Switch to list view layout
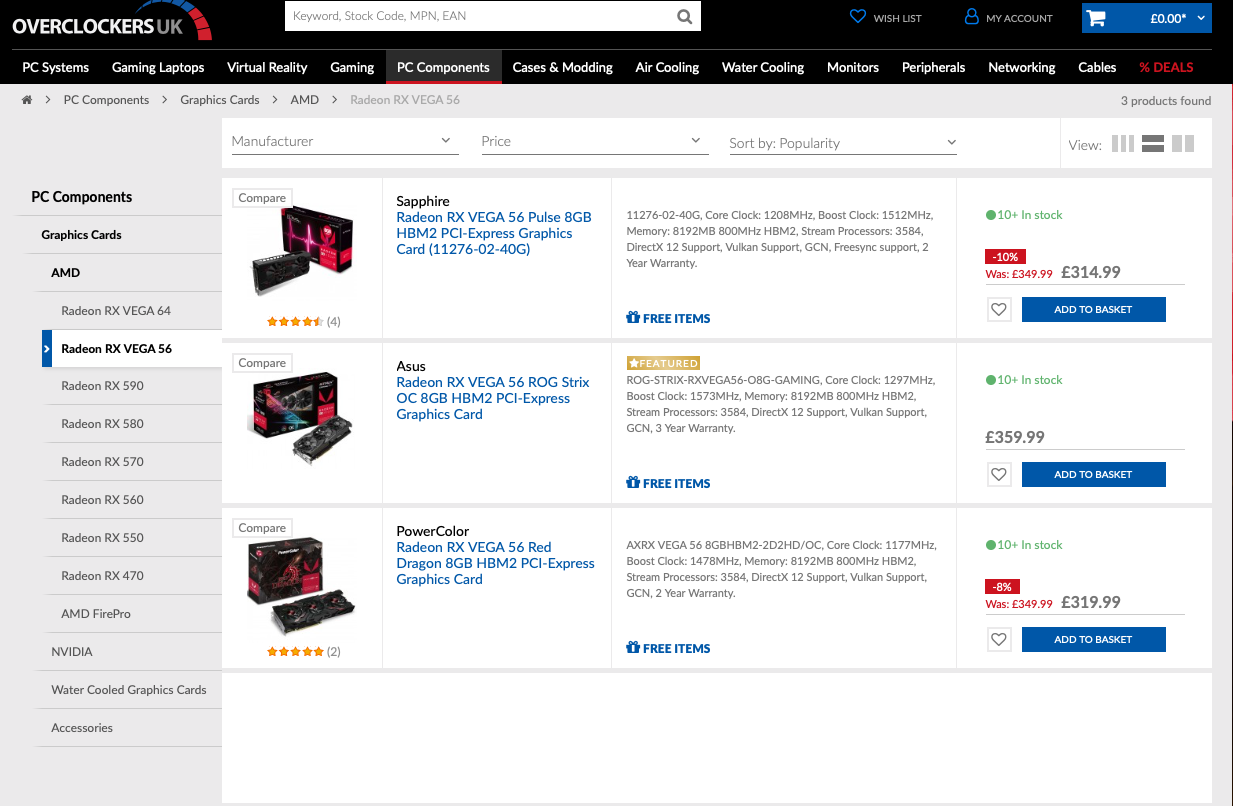Viewport: 1233px width, 806px height. [1153, 143]
